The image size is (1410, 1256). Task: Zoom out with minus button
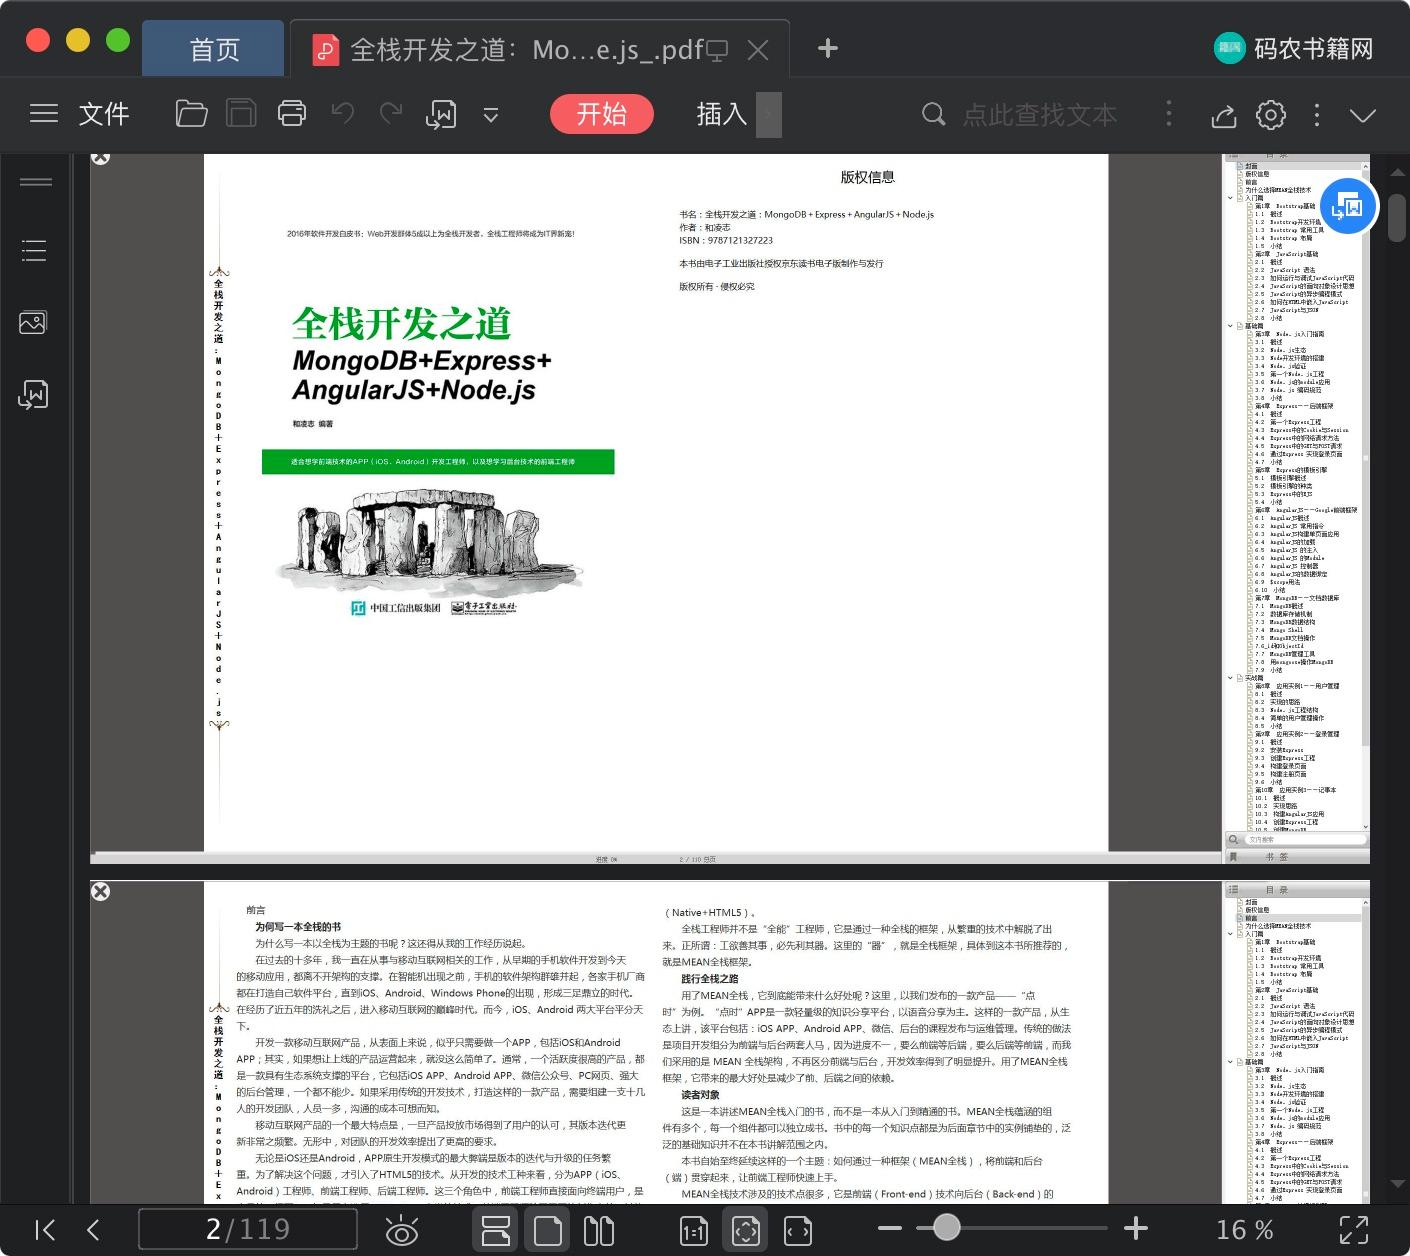(x=890, y=1228)
